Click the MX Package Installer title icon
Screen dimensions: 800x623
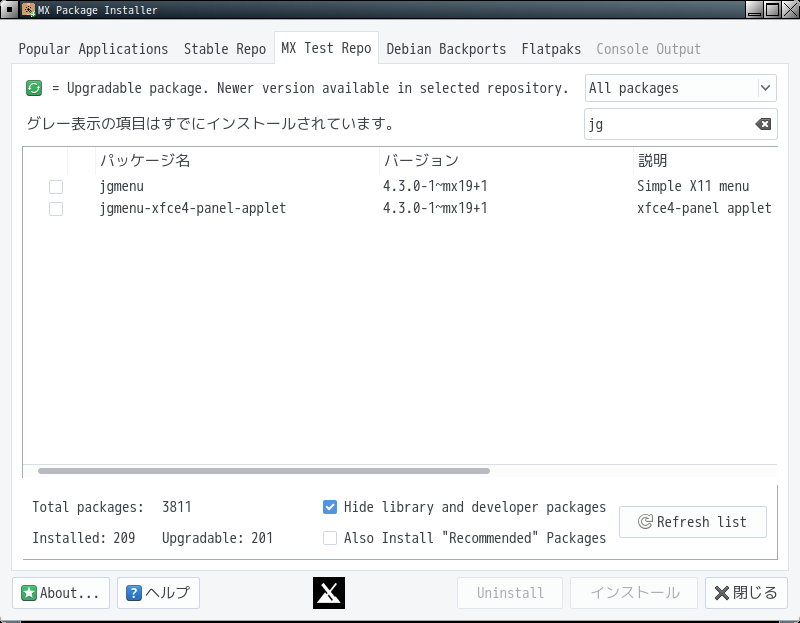[29, 10]
